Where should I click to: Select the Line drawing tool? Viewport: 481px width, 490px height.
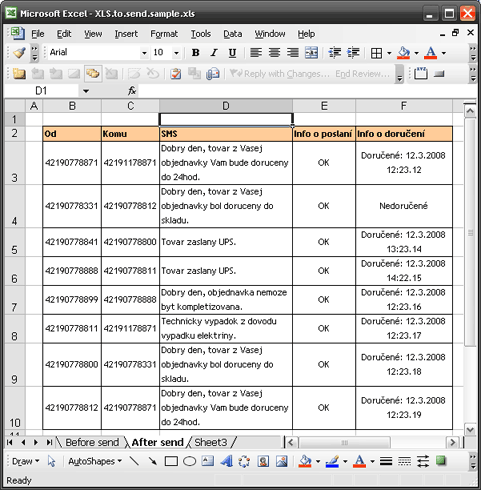tap(134, 461)
